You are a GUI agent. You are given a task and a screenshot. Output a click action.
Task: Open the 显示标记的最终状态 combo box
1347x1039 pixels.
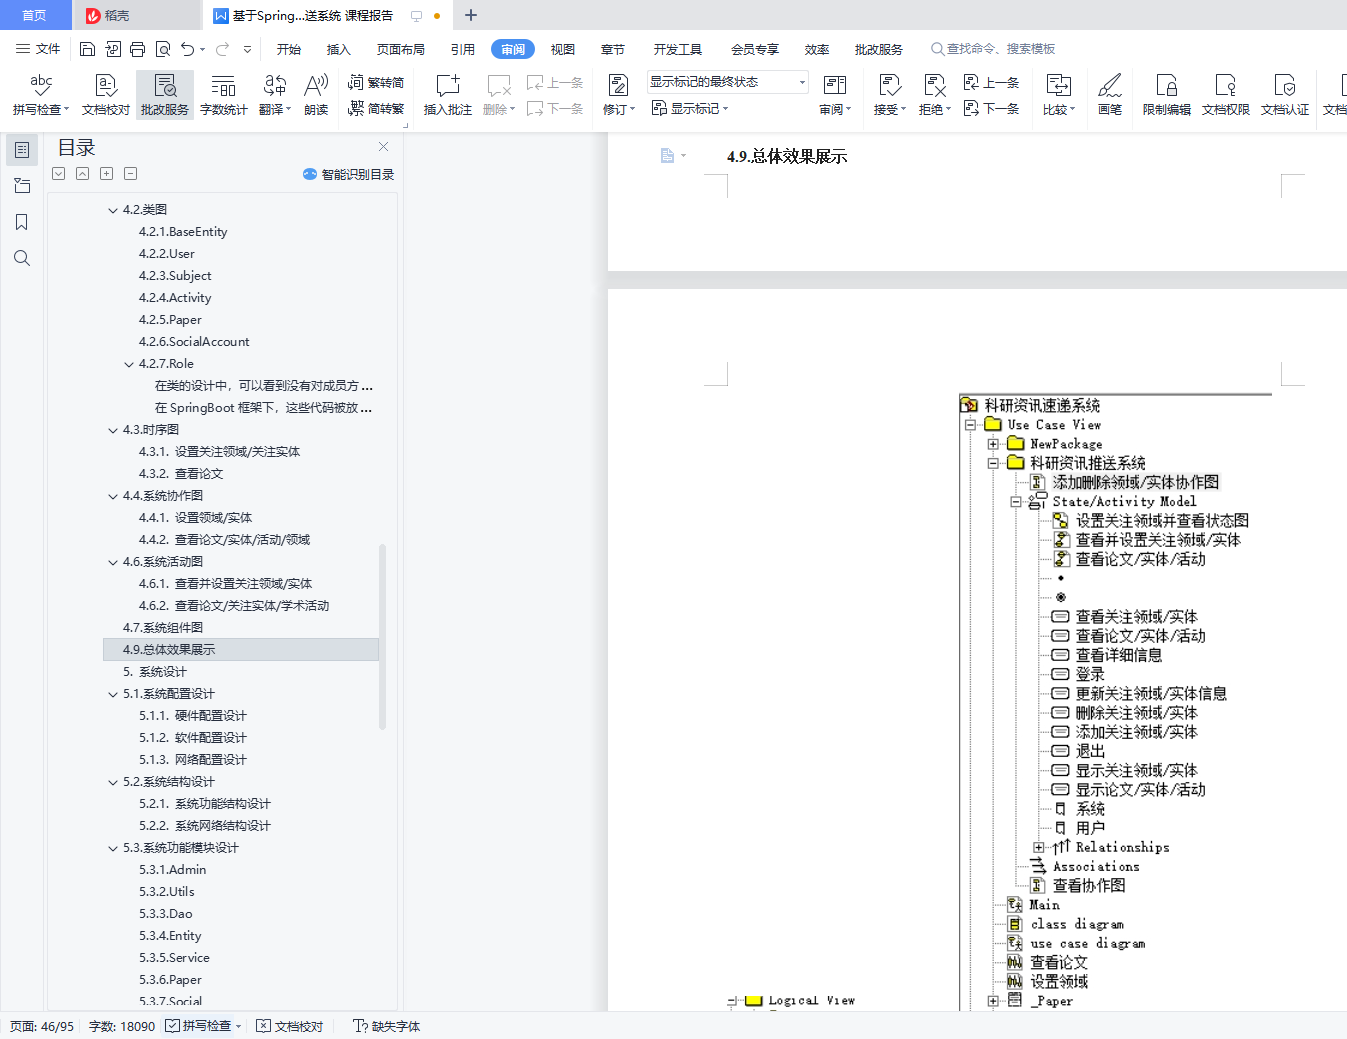pos(727,82)
